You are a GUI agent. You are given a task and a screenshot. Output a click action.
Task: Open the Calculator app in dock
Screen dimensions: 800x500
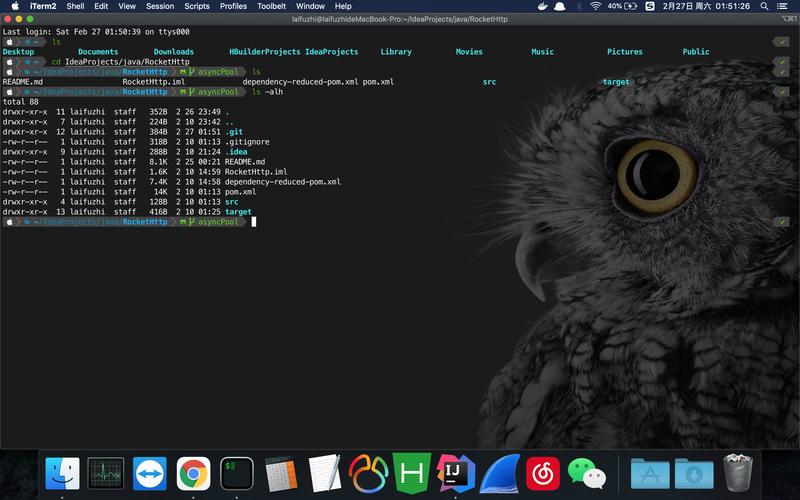click(x=281, y=473)
